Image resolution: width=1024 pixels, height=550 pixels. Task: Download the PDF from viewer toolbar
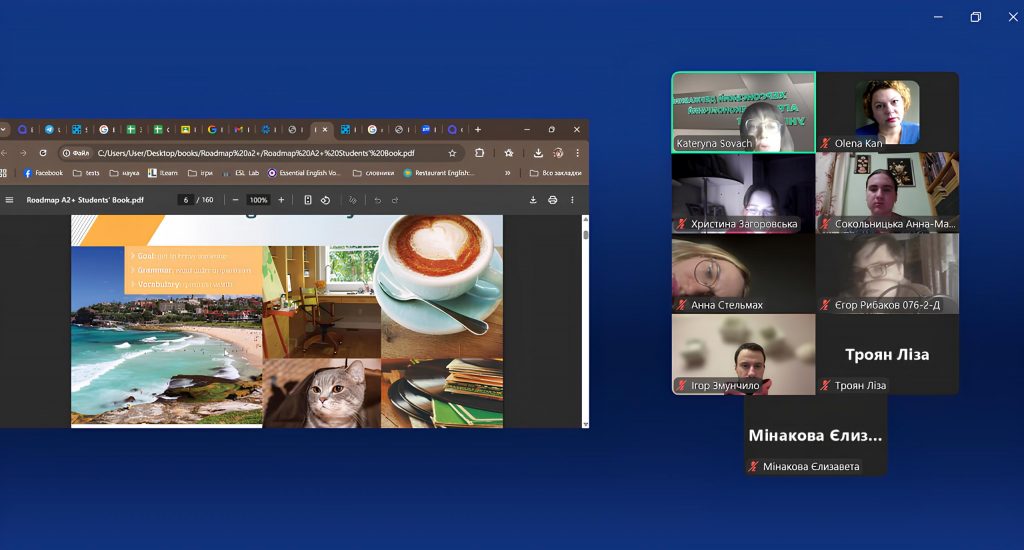[x=533, y=200]
